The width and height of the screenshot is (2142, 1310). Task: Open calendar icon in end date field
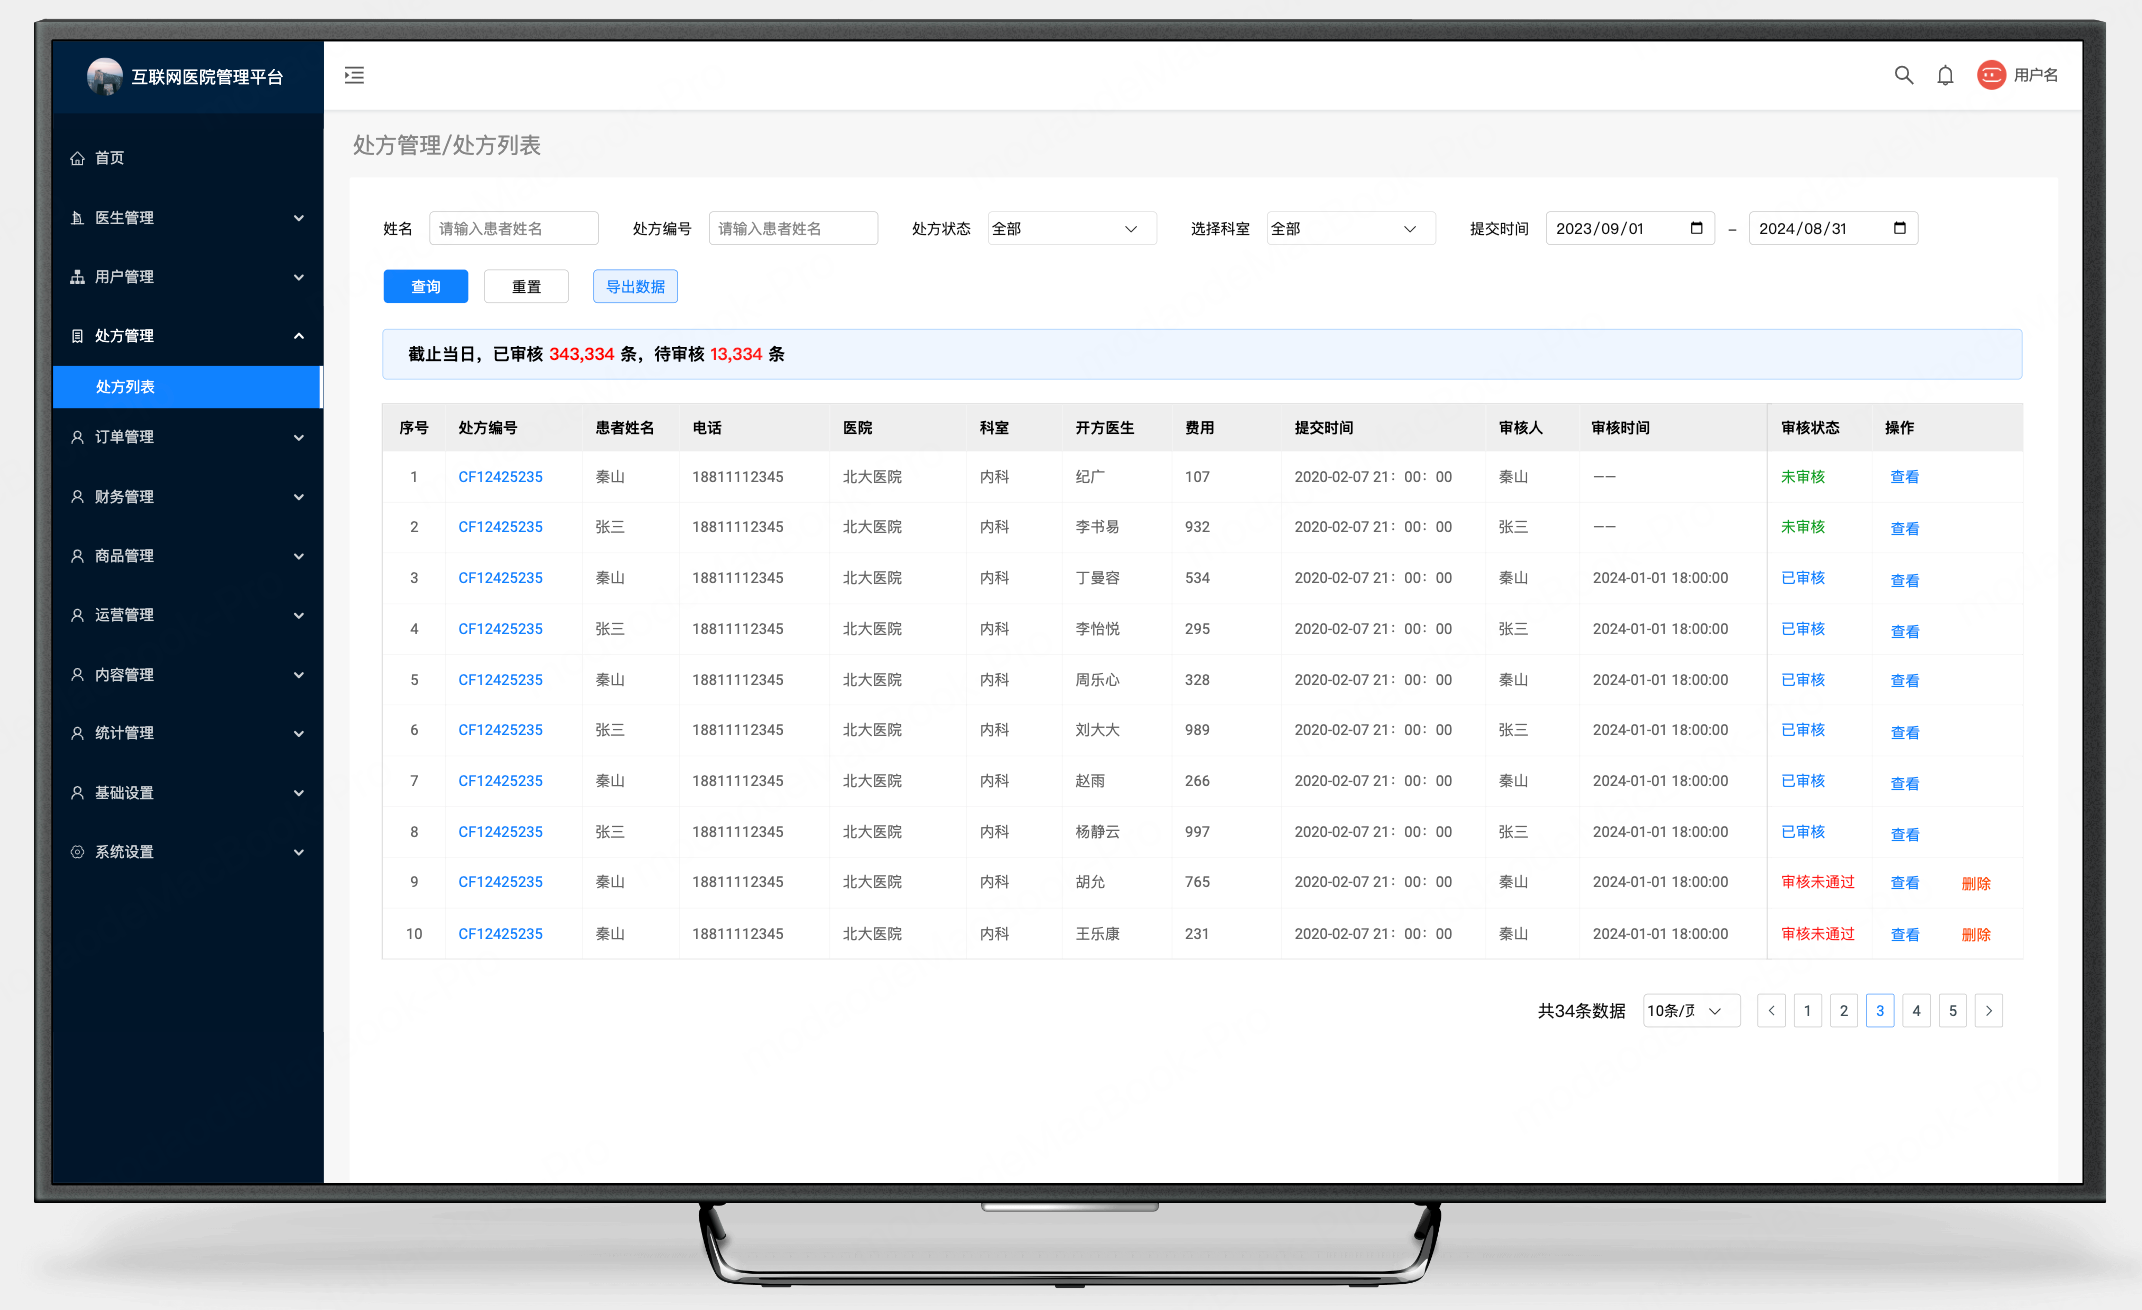[1900, 228]
